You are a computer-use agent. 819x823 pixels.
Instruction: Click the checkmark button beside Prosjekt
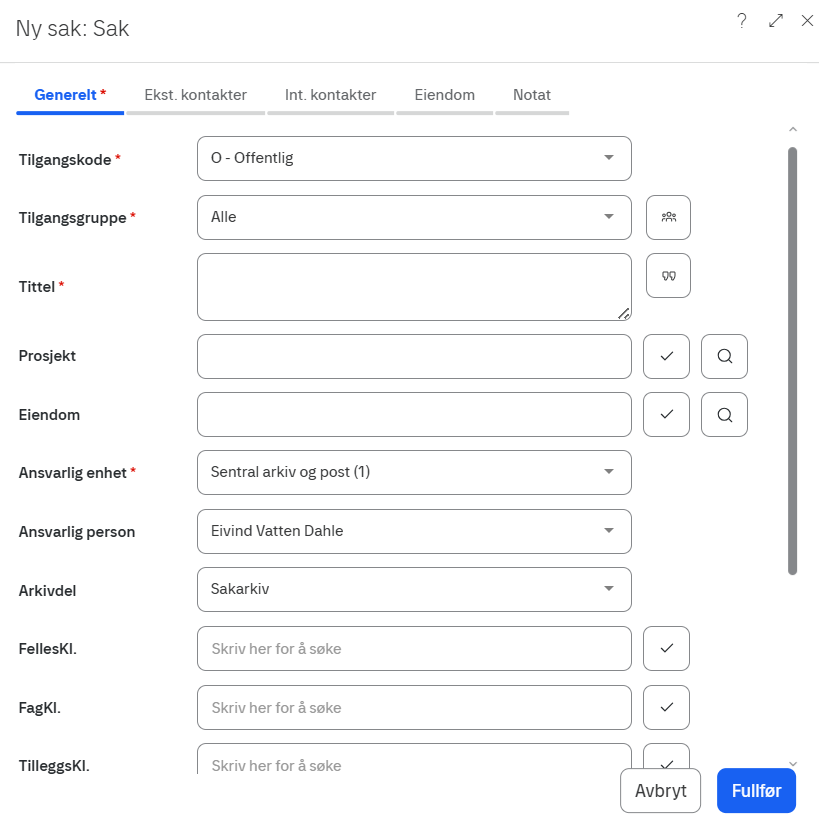[x=666, y=356]
